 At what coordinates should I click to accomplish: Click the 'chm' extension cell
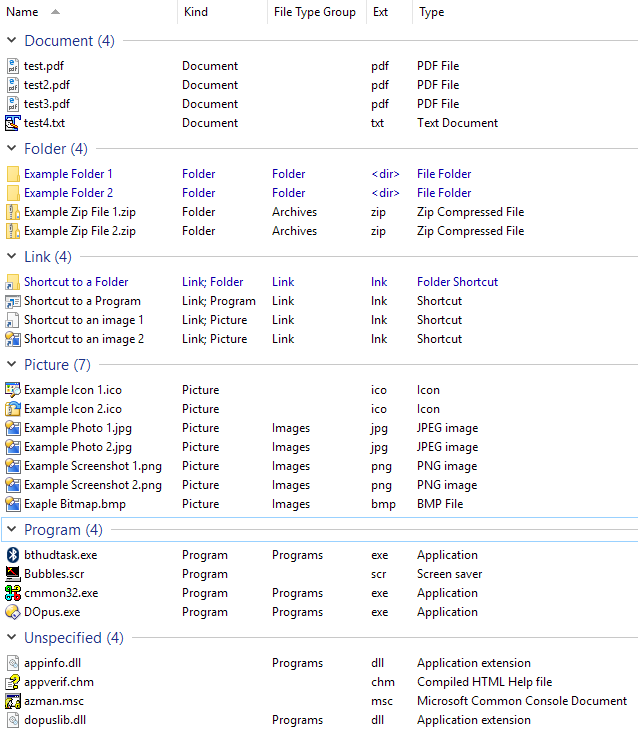coord(383,682)
